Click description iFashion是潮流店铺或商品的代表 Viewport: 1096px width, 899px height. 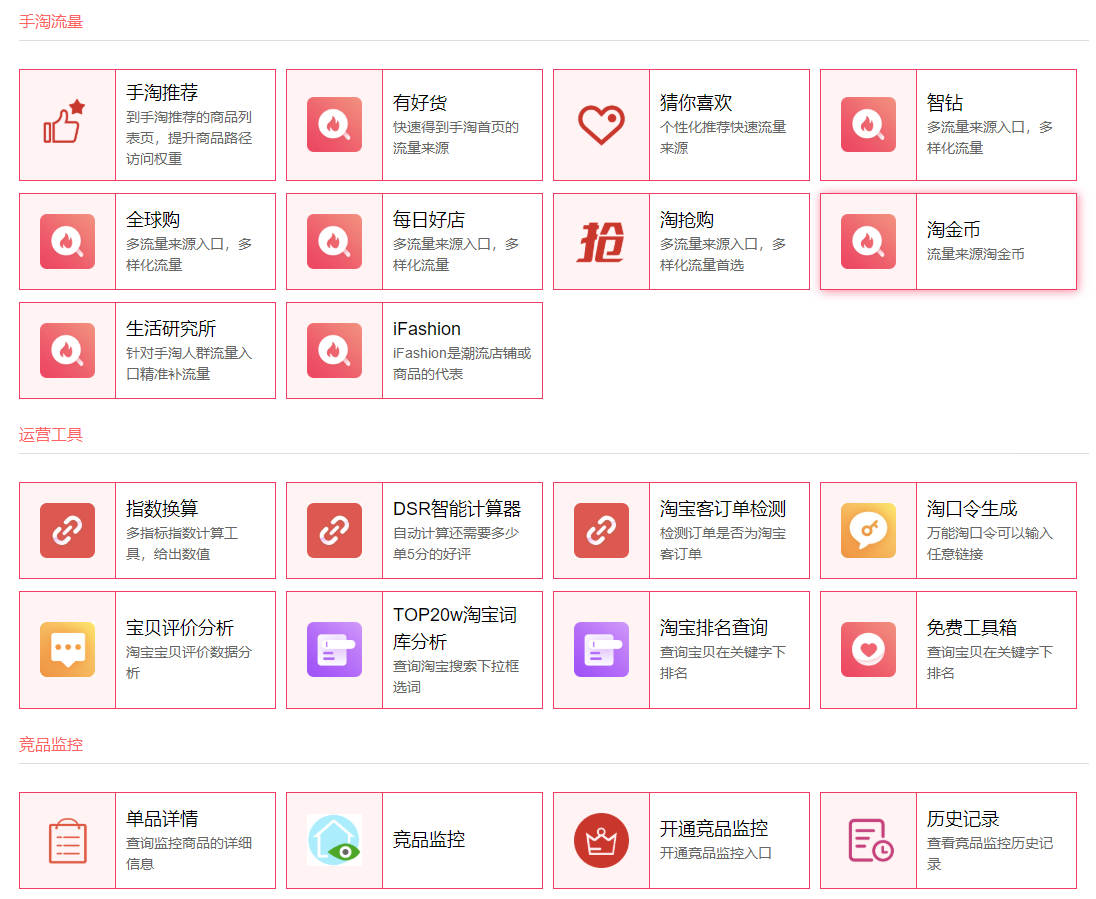tap(462, 364)
